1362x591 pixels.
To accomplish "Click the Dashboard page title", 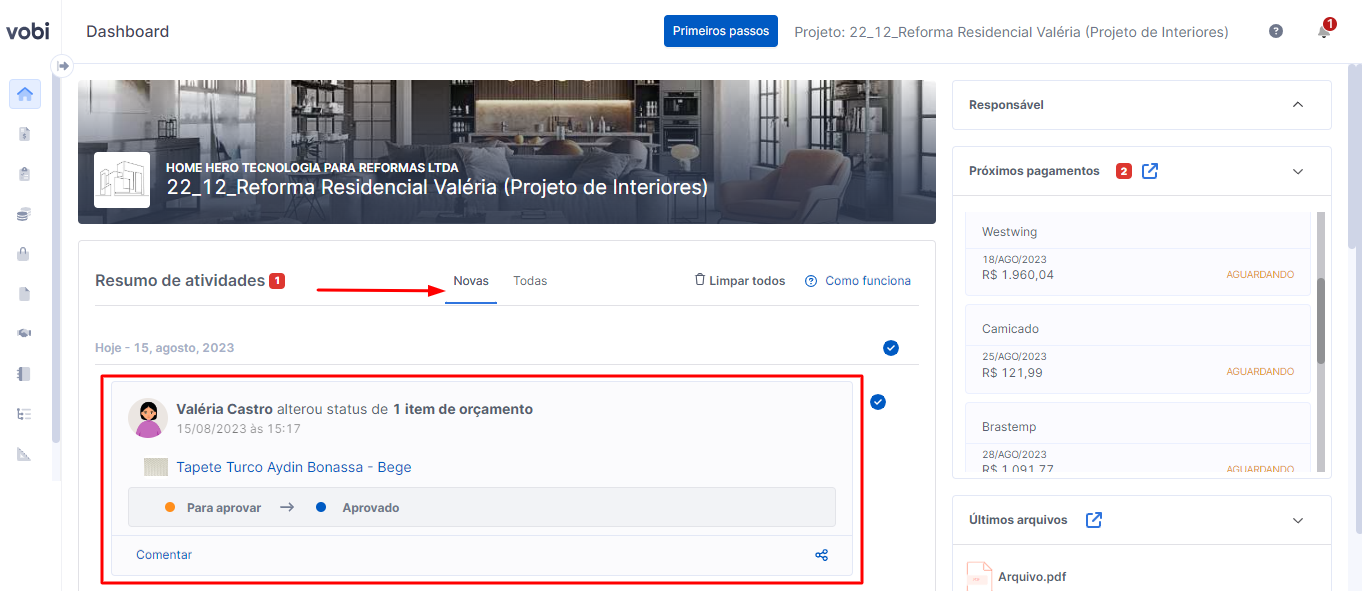I will 128,32.
